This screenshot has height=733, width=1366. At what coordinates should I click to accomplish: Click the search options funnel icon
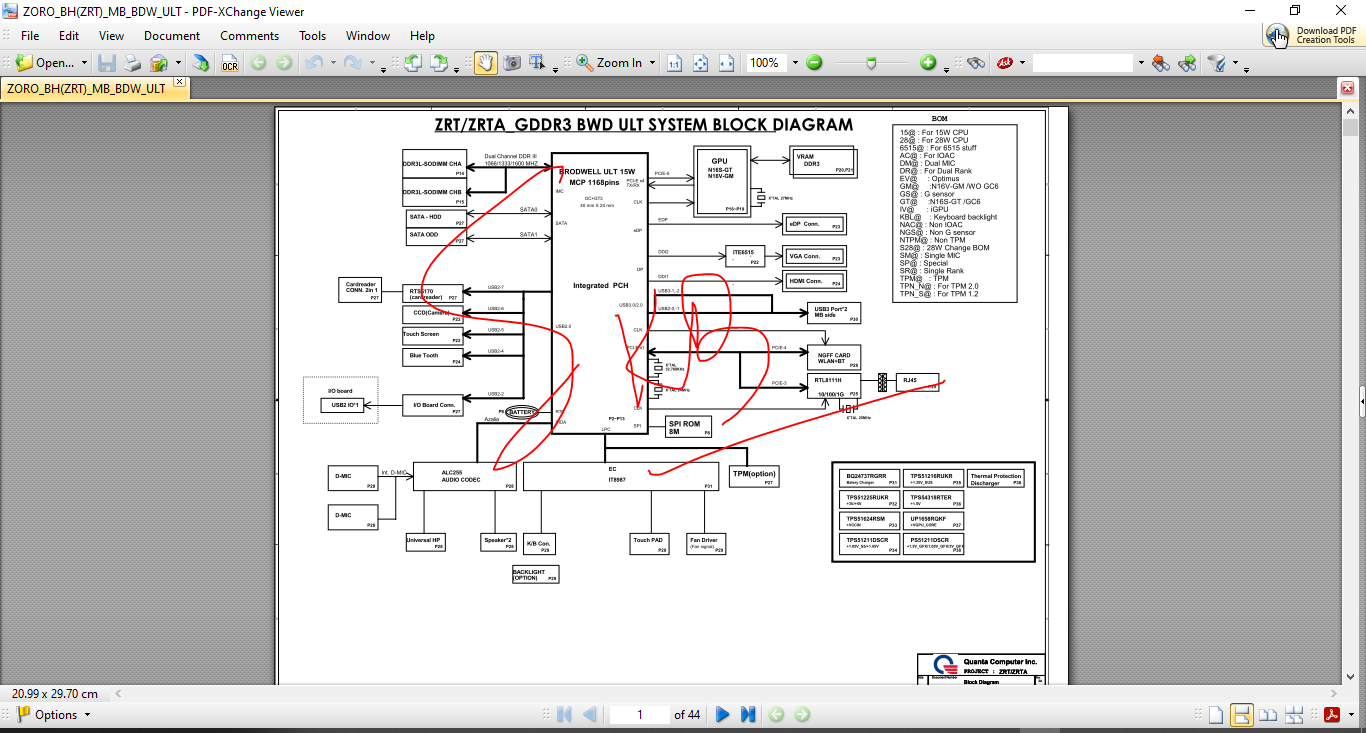1217,63
